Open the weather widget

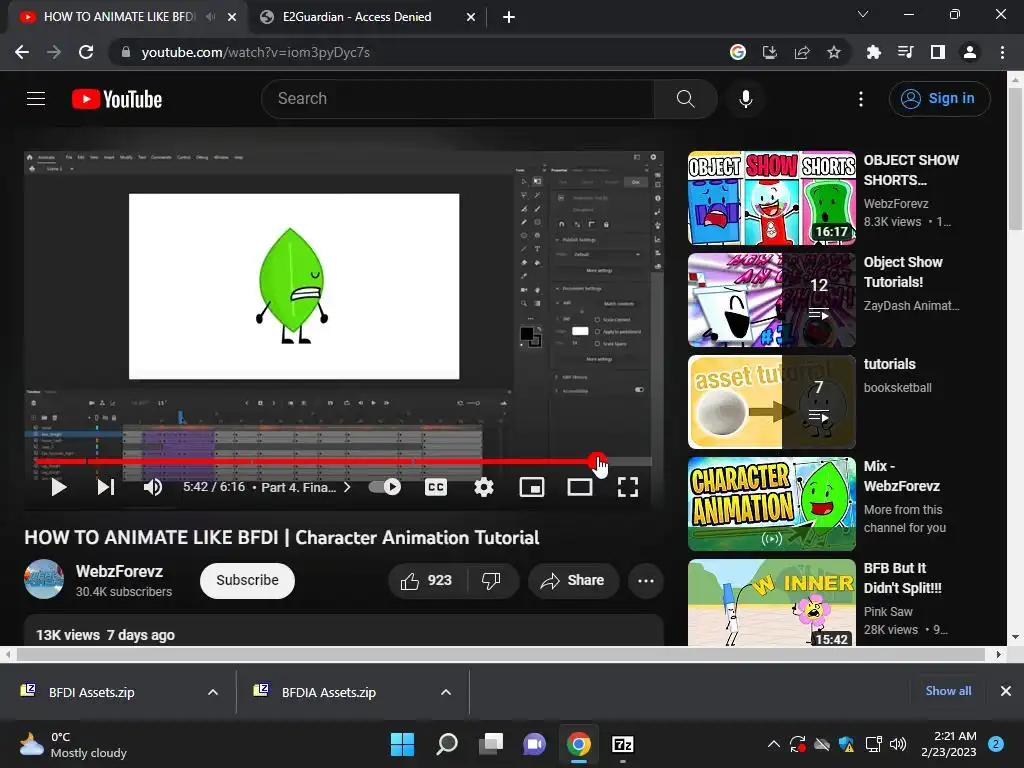pos(73,744)
